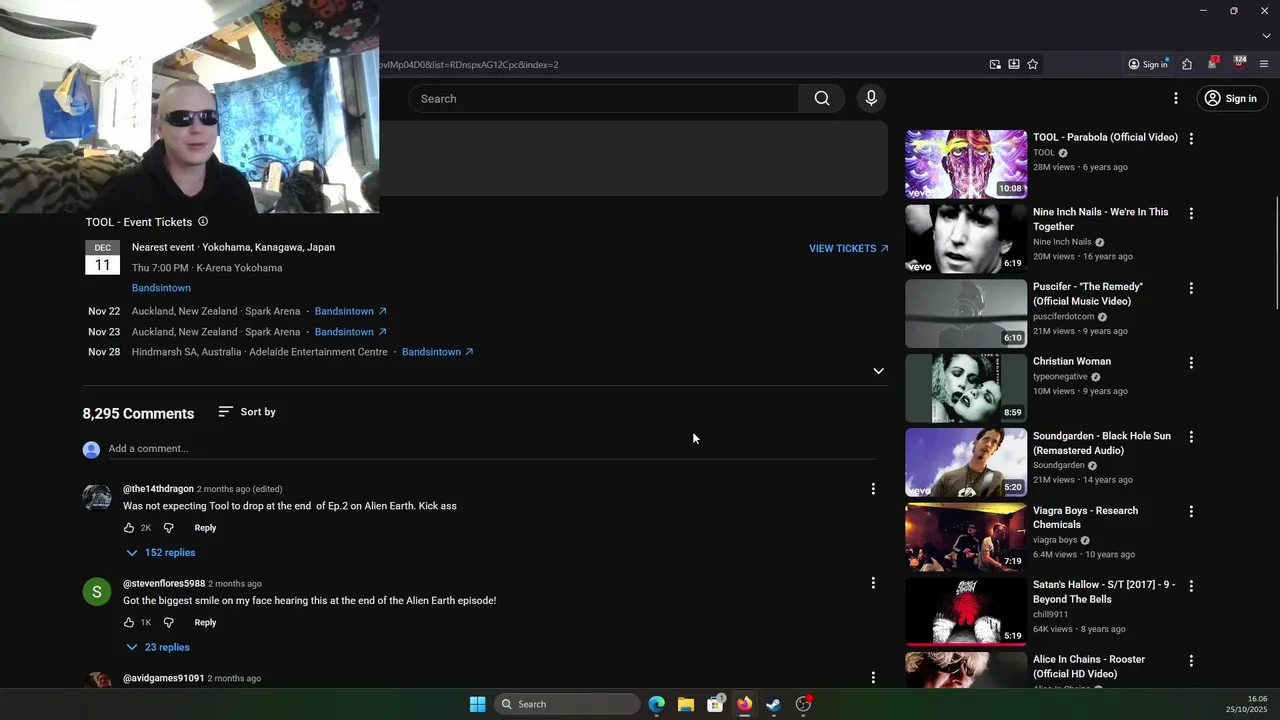Open Microsoft Store from taskbar
The height and width of the screenshot is (720, 1280).
click(x=715, y=704)
